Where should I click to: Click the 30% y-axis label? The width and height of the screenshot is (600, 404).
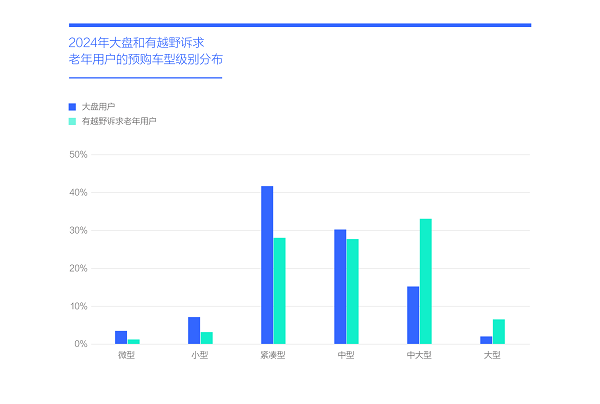point(78,231)
